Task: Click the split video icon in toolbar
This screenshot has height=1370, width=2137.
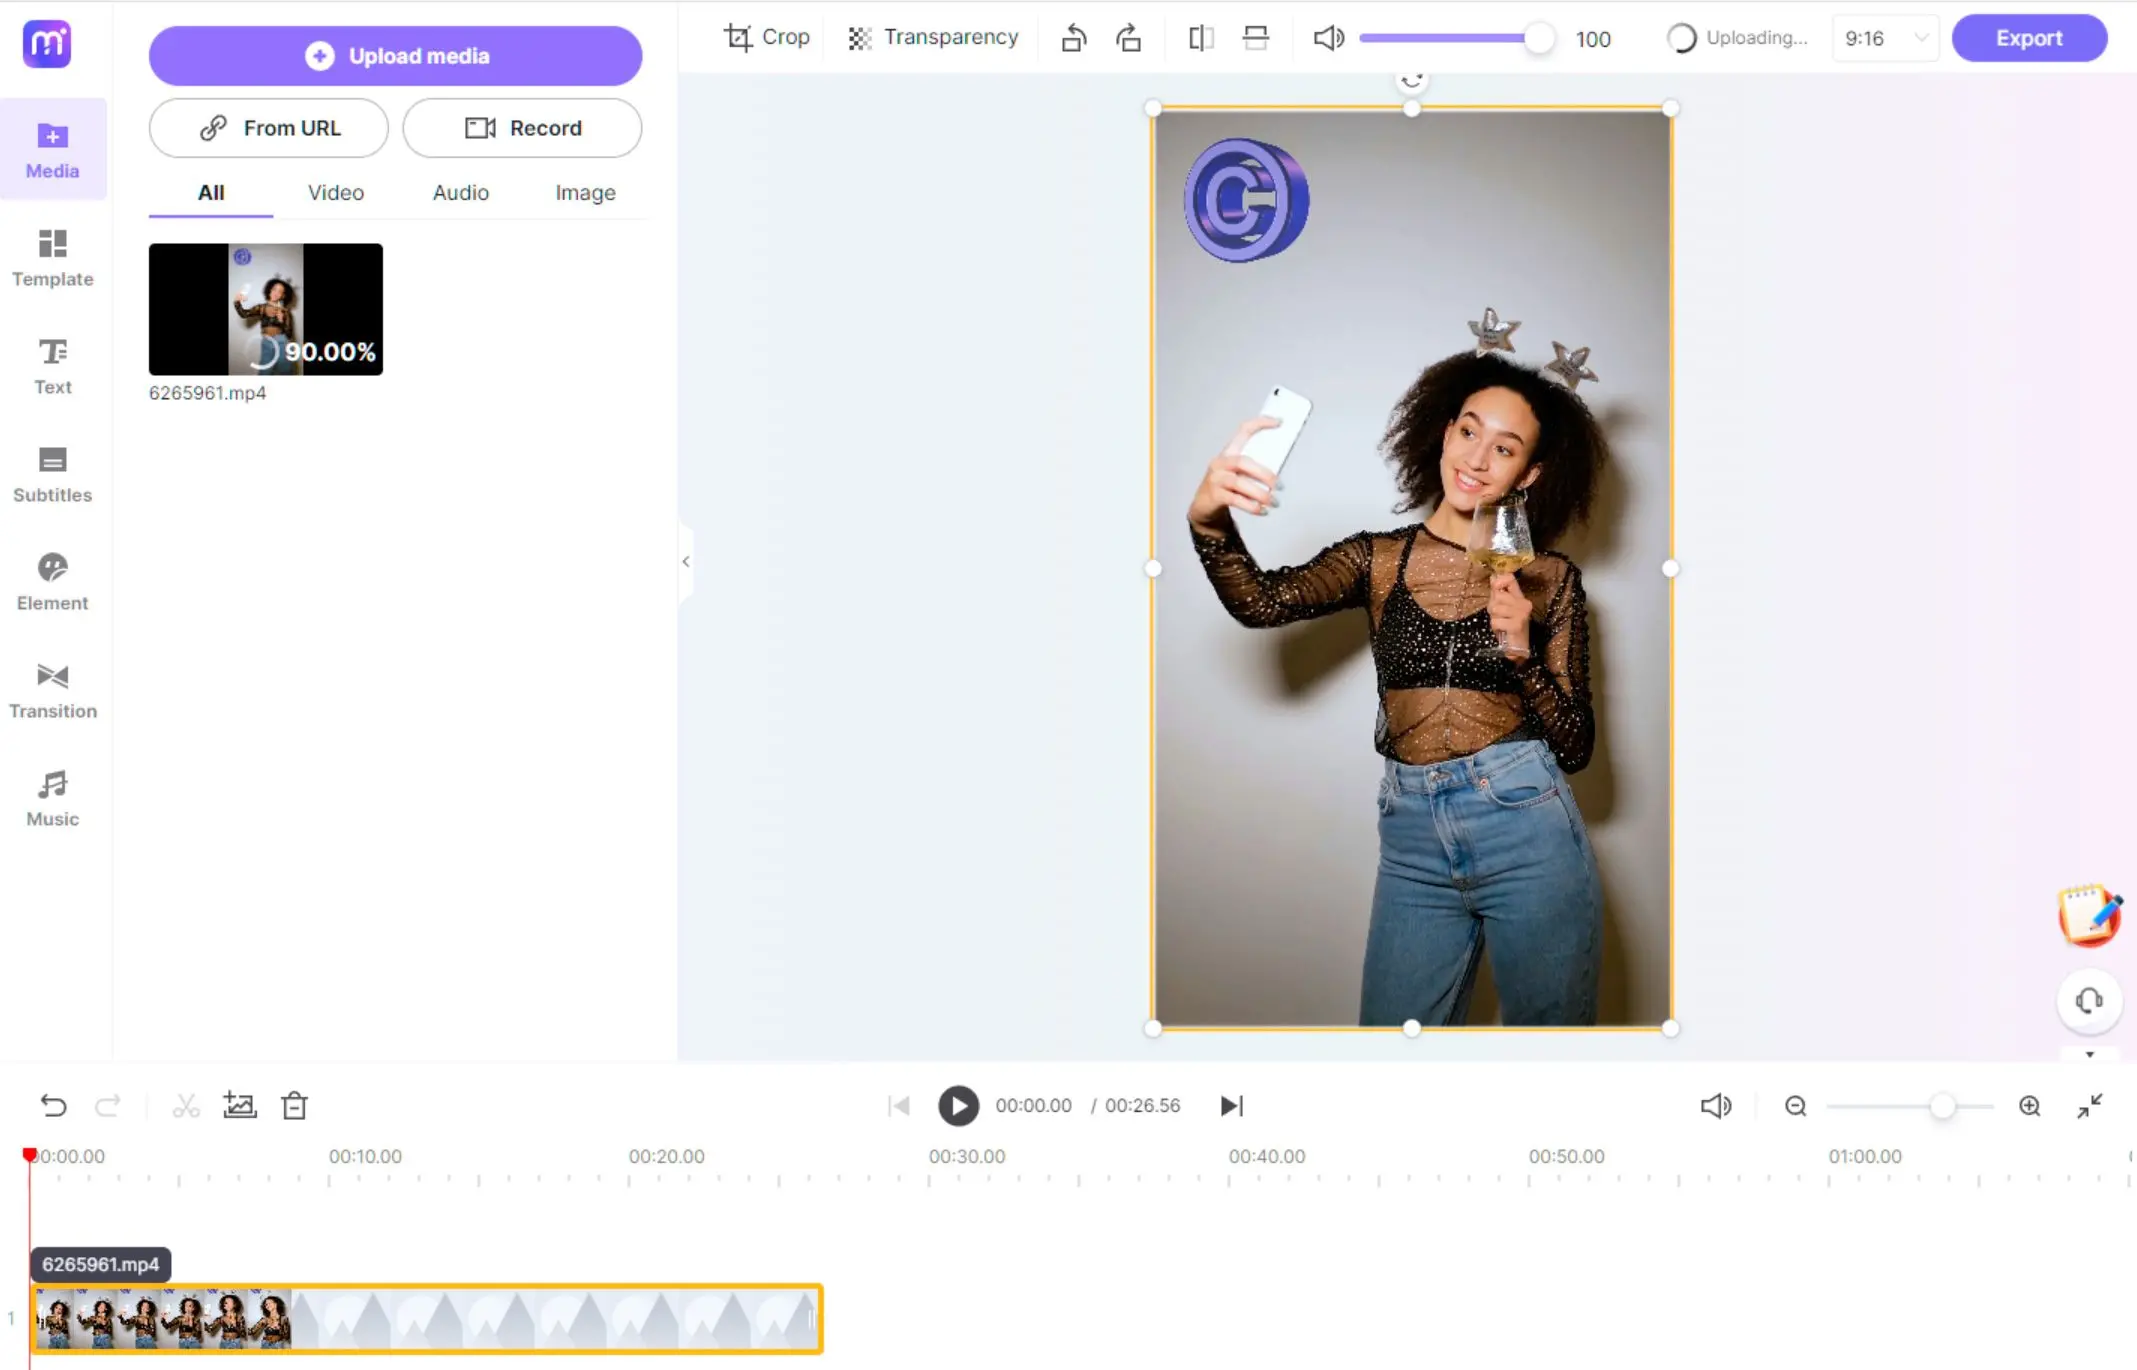Action: 185,1105
